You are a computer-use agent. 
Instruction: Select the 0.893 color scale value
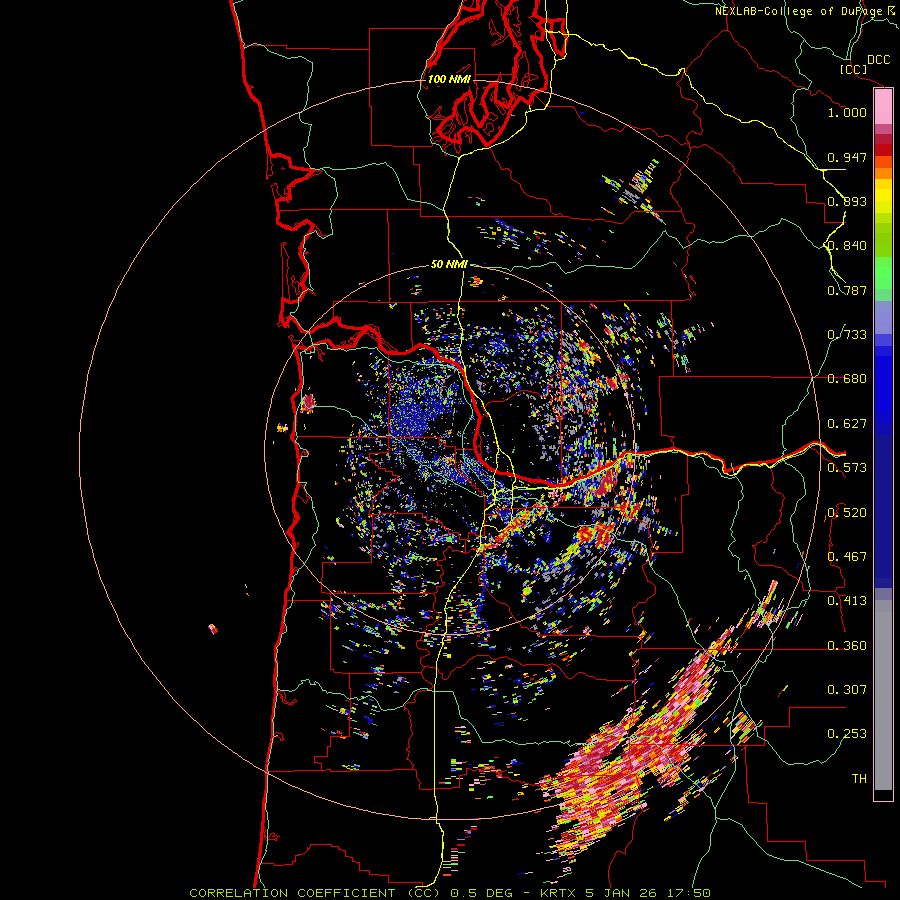coord(847,201)
